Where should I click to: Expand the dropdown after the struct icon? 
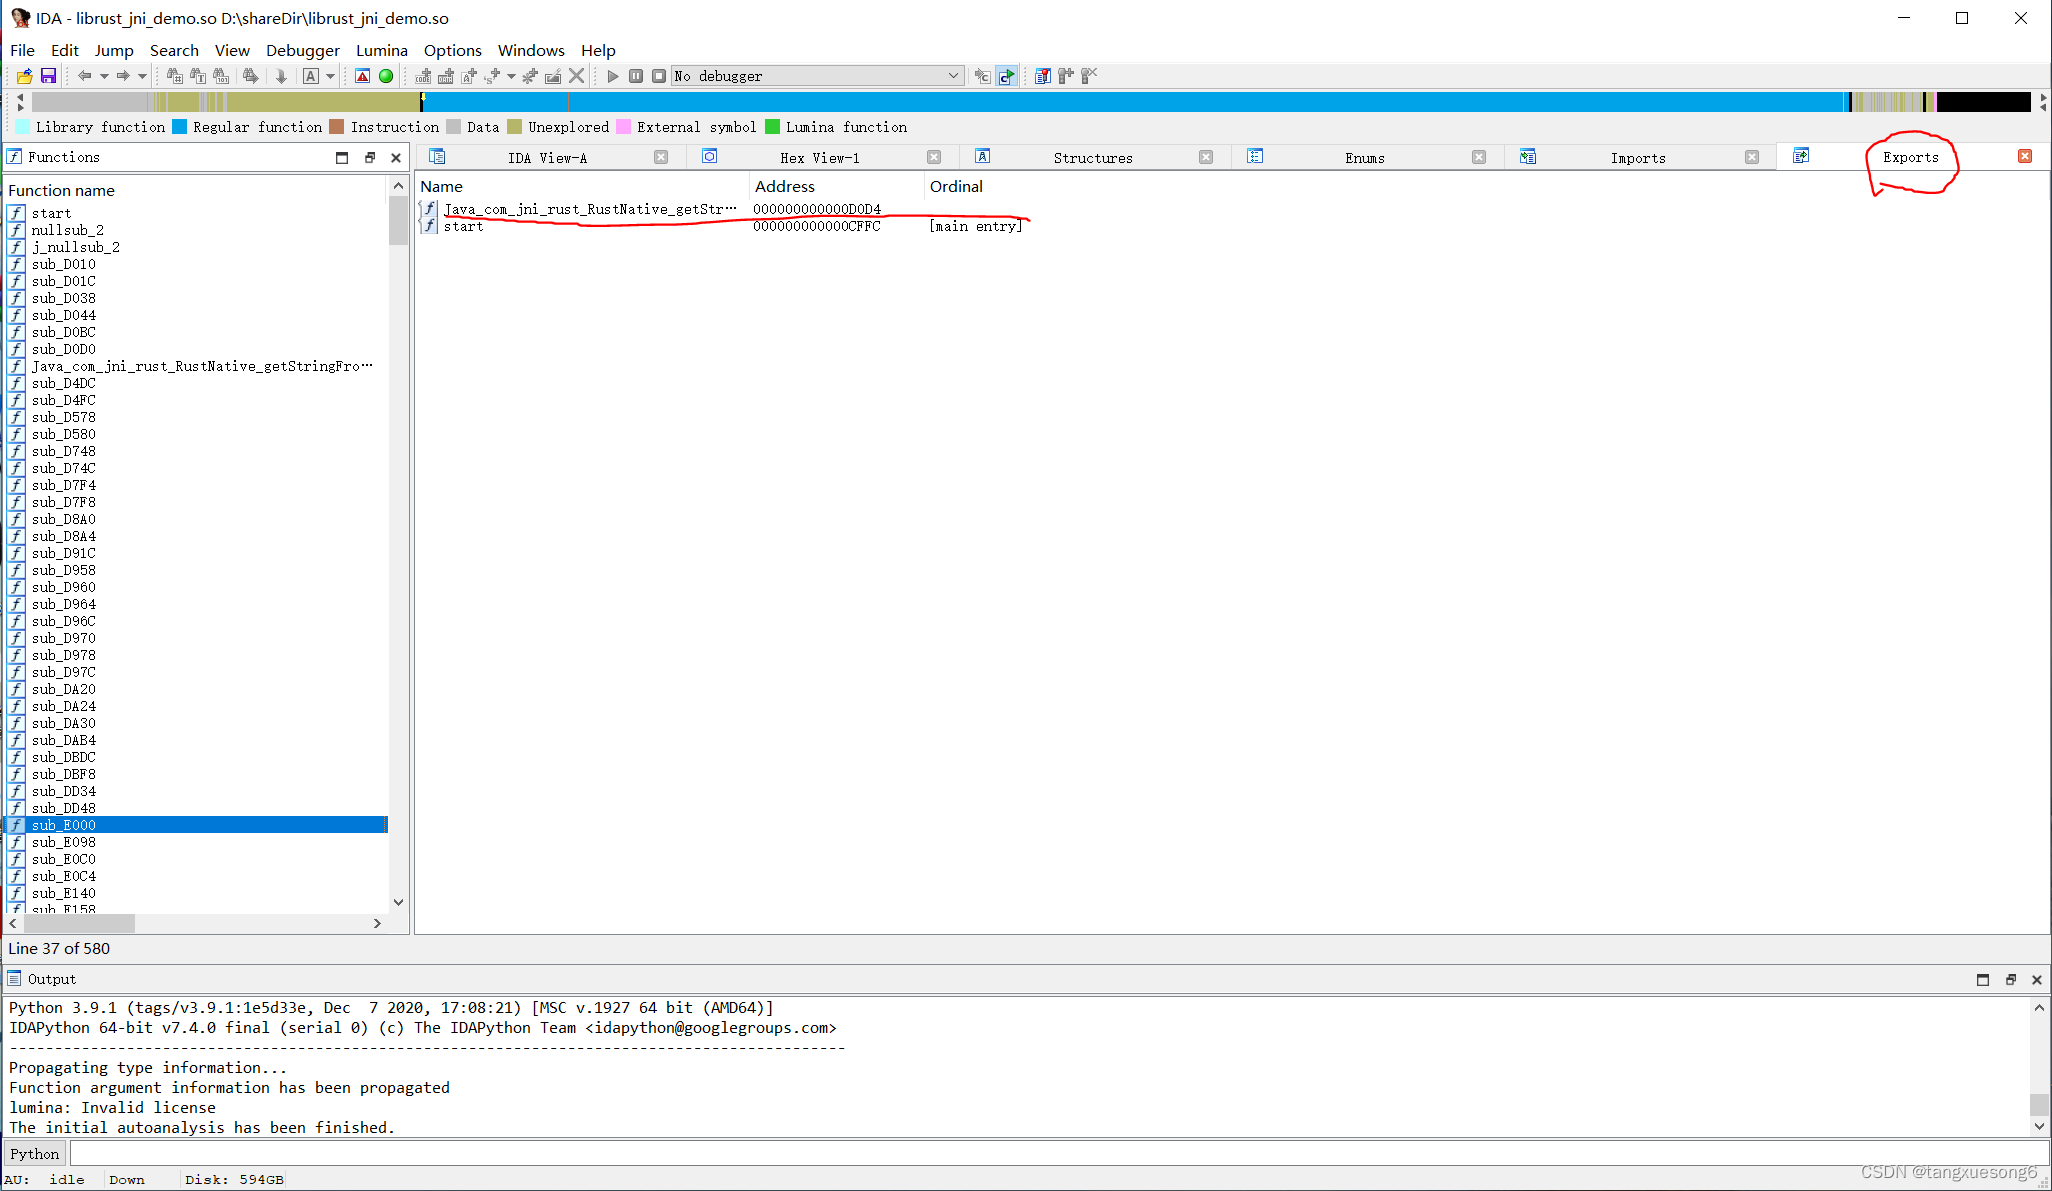coord(511,76)
